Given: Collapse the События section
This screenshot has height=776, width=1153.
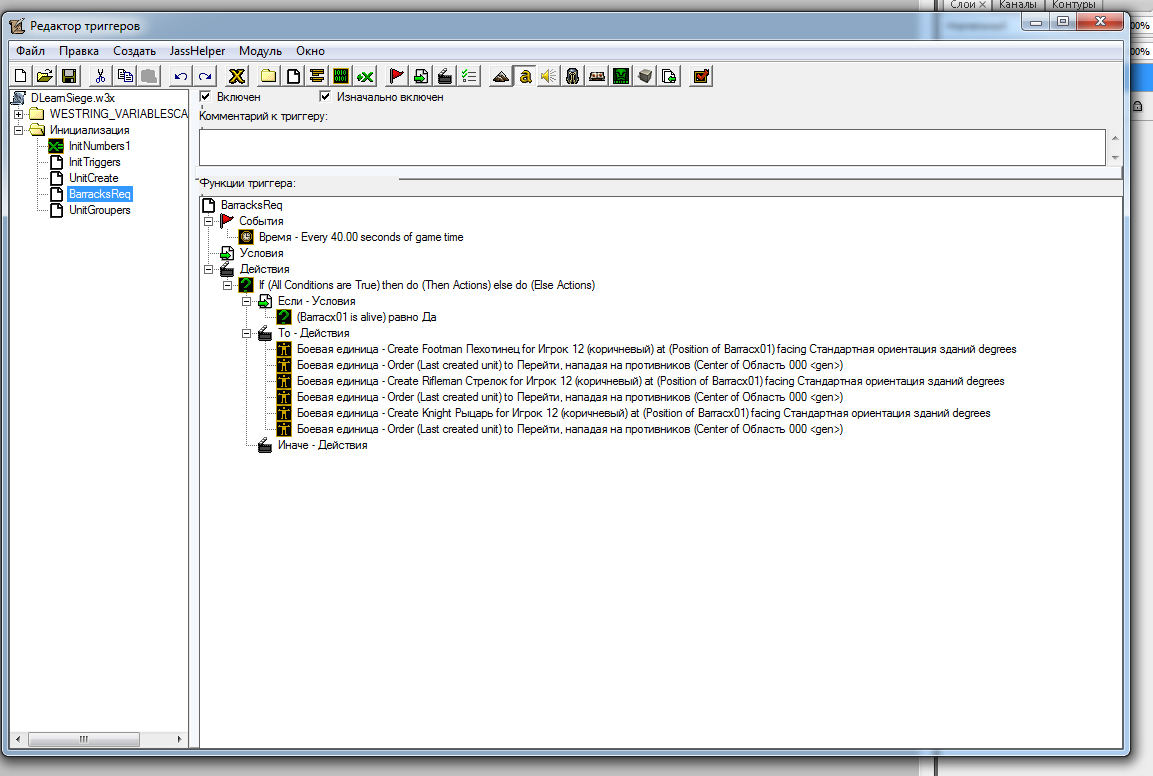Looking at the screenshot, I should [x=209, y=221].
